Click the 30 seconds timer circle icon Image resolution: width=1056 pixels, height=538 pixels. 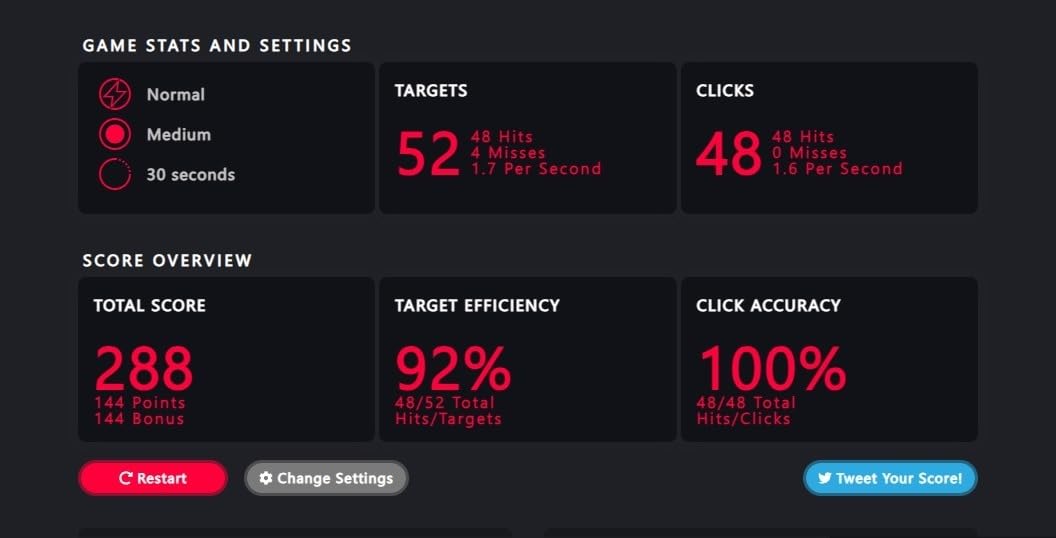click(x=115, y=174)
